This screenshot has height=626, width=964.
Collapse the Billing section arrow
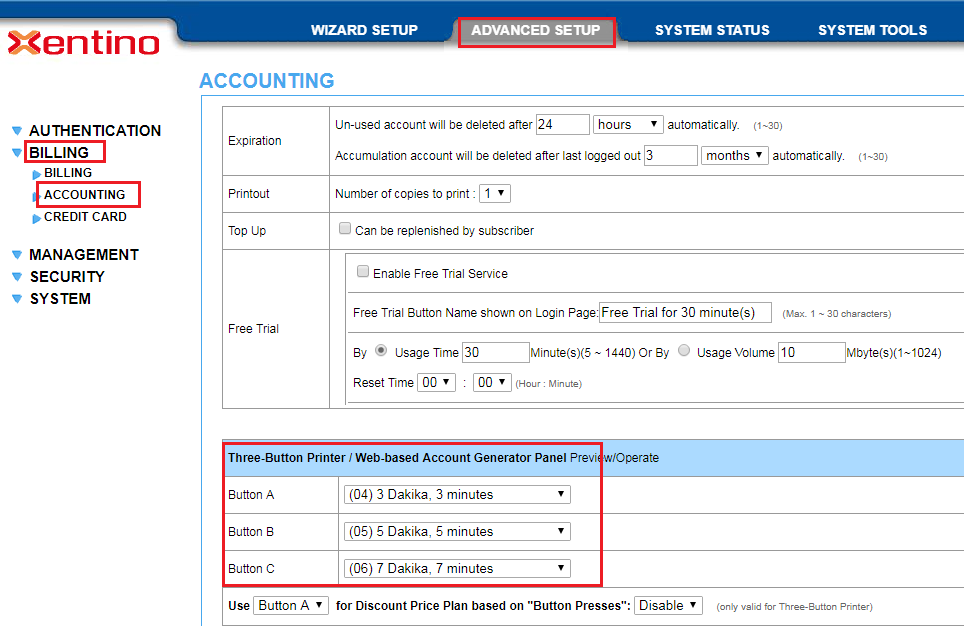coord(17,153)
